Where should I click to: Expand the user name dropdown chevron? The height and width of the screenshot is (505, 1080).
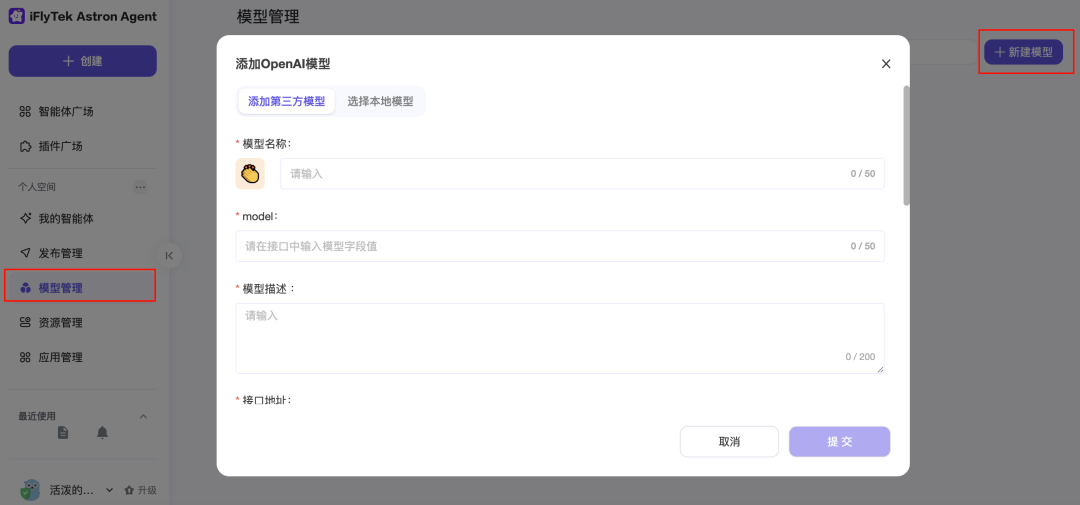point(109,490)
